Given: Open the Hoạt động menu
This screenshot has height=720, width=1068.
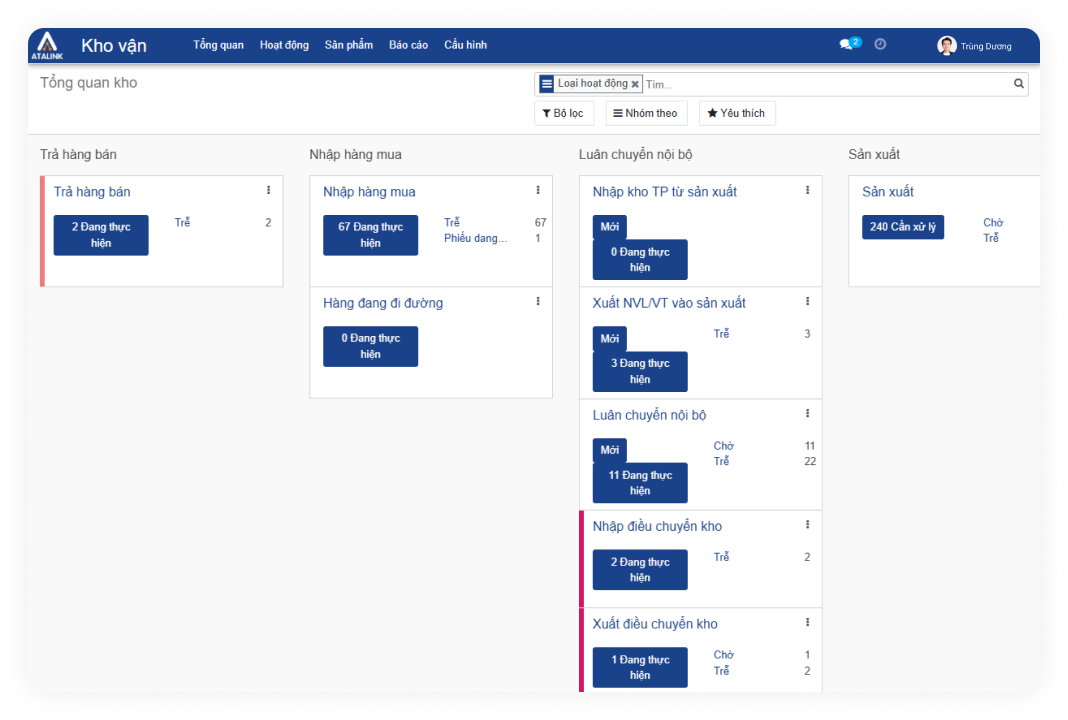Looking at the screenshot, I should point(284,45).
